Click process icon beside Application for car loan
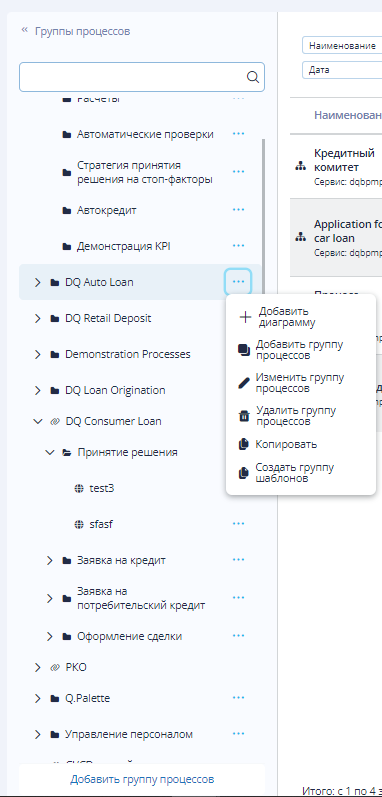The height and width of the screenshot is (797, 382). (301, 237)
